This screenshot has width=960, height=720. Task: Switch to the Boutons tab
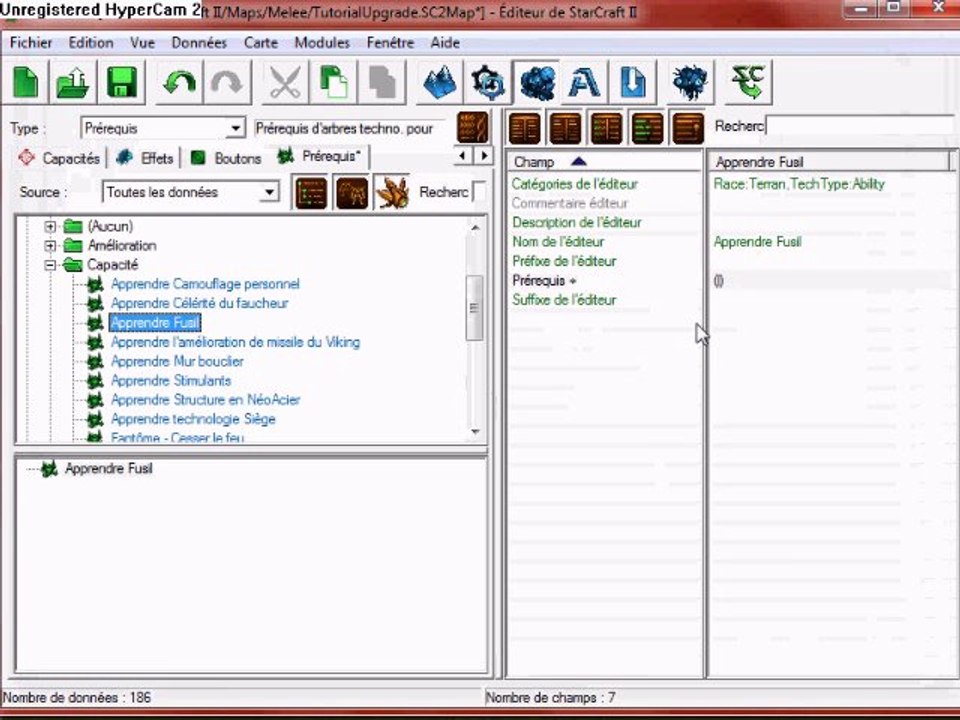pyautogui.click(x=227, y=158)
